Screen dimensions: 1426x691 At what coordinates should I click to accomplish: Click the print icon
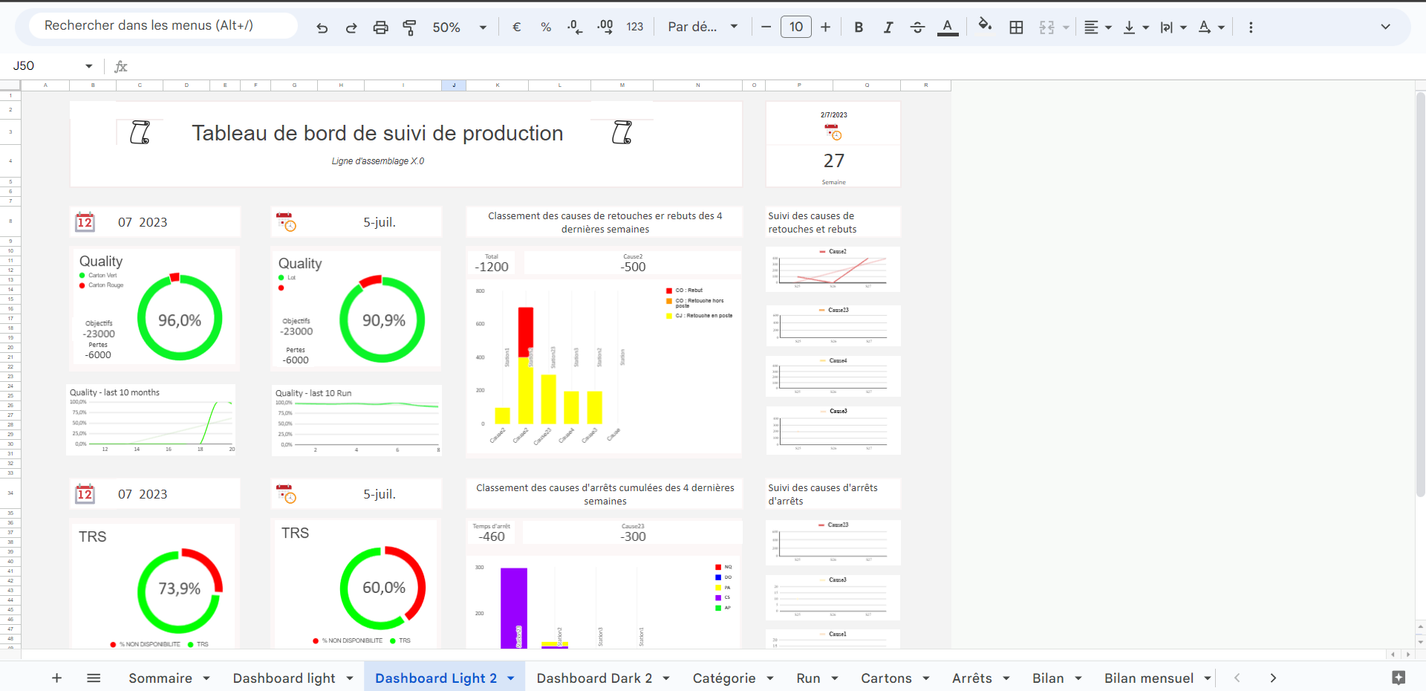pyautogui.click(x=380, y=27)
